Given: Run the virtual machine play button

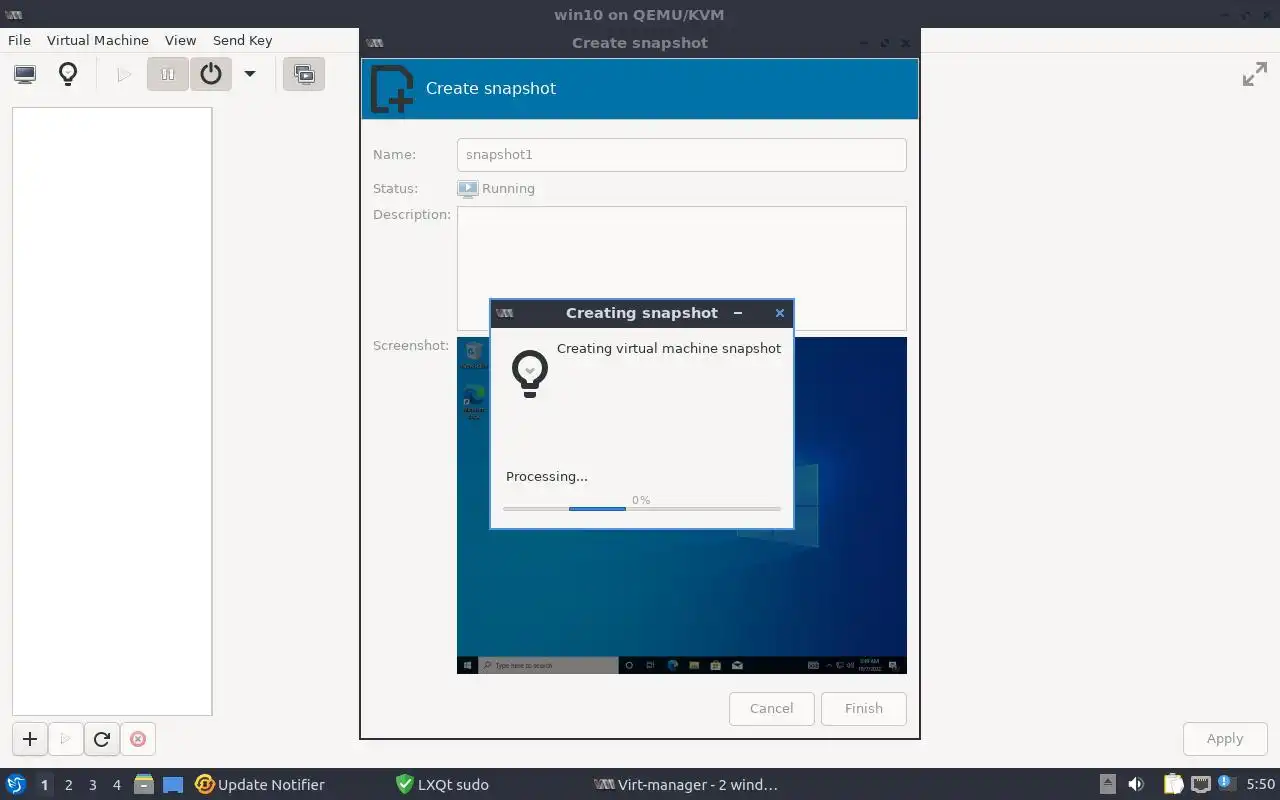Looking at the screenshot, I should pos(124,74).
